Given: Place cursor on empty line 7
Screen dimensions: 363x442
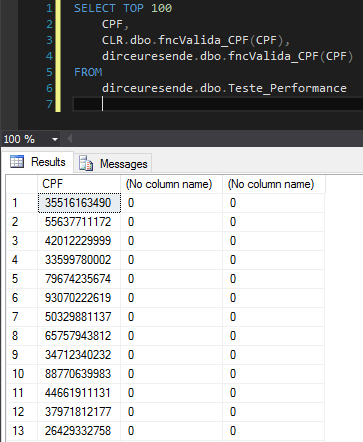Looking at the screenshot, I should 217,104.
